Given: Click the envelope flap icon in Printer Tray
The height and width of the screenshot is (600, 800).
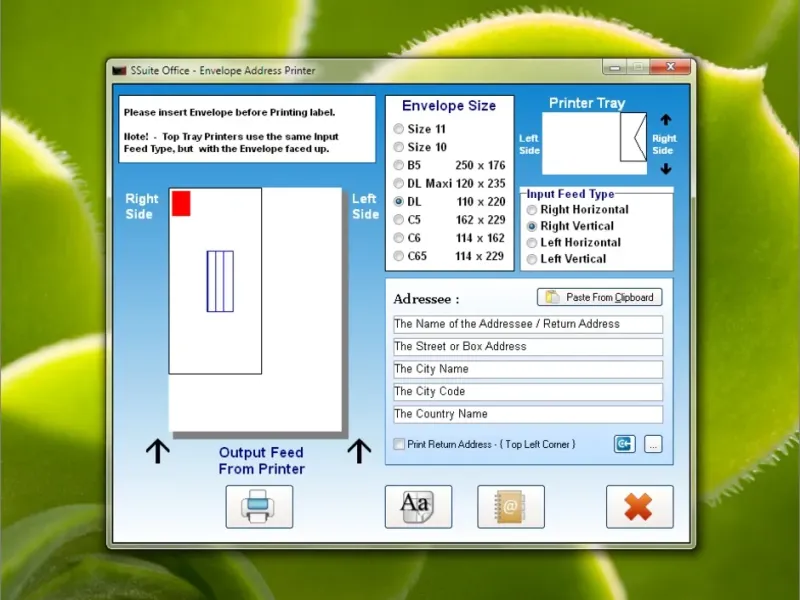Looking at the screenshot, I should pos(633,137).
